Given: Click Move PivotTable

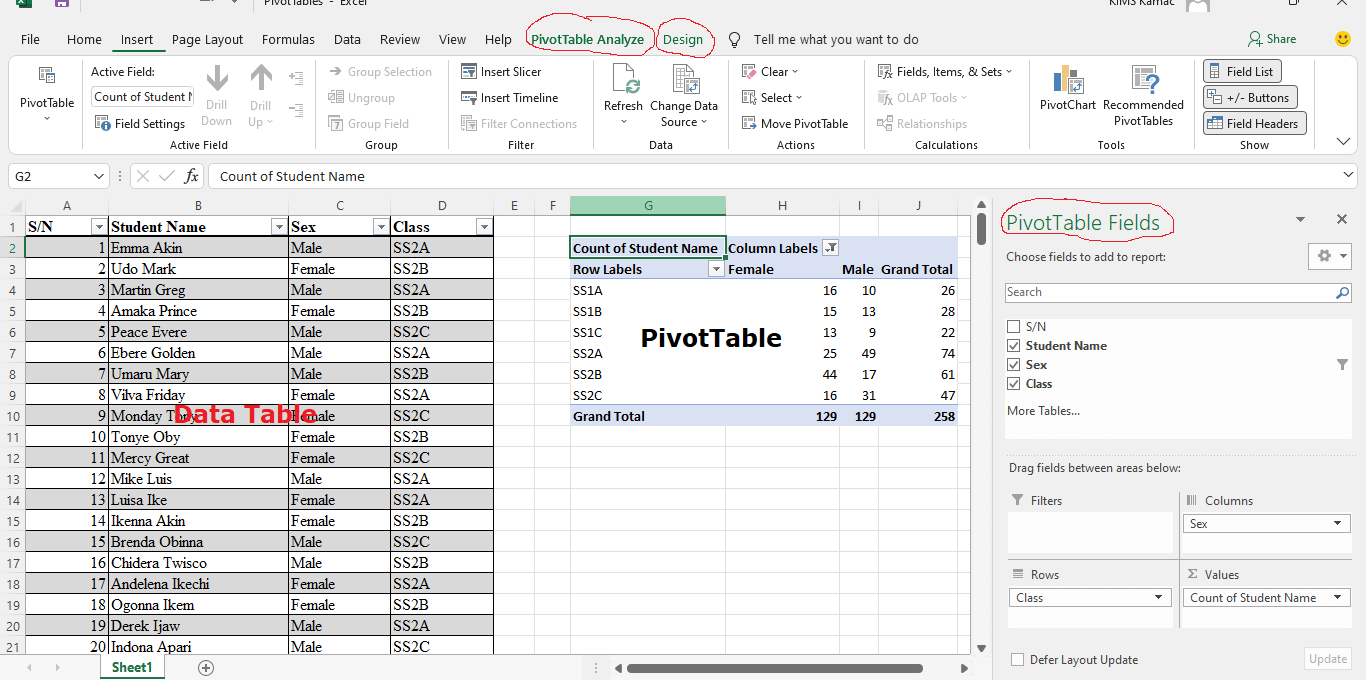Looking at the screenshot, I should click(x=796, y=122).
